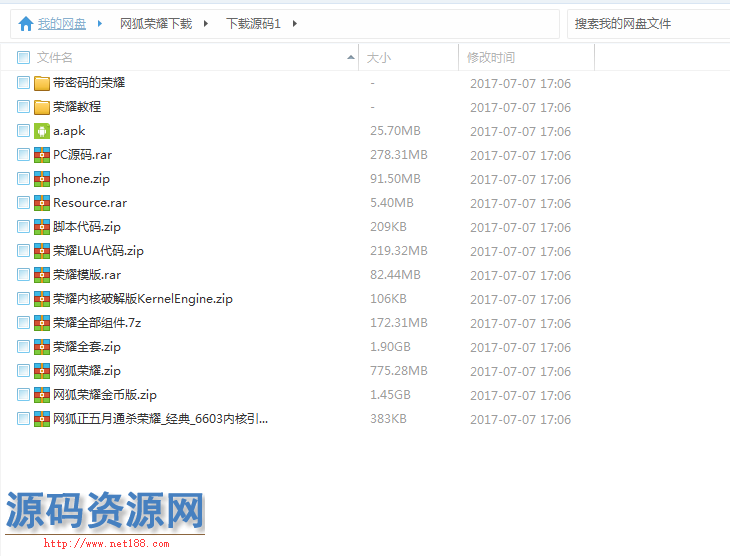Open the folder name 荣耀教程
Viewport: 730px width, 556px height.
pos(77,107)
